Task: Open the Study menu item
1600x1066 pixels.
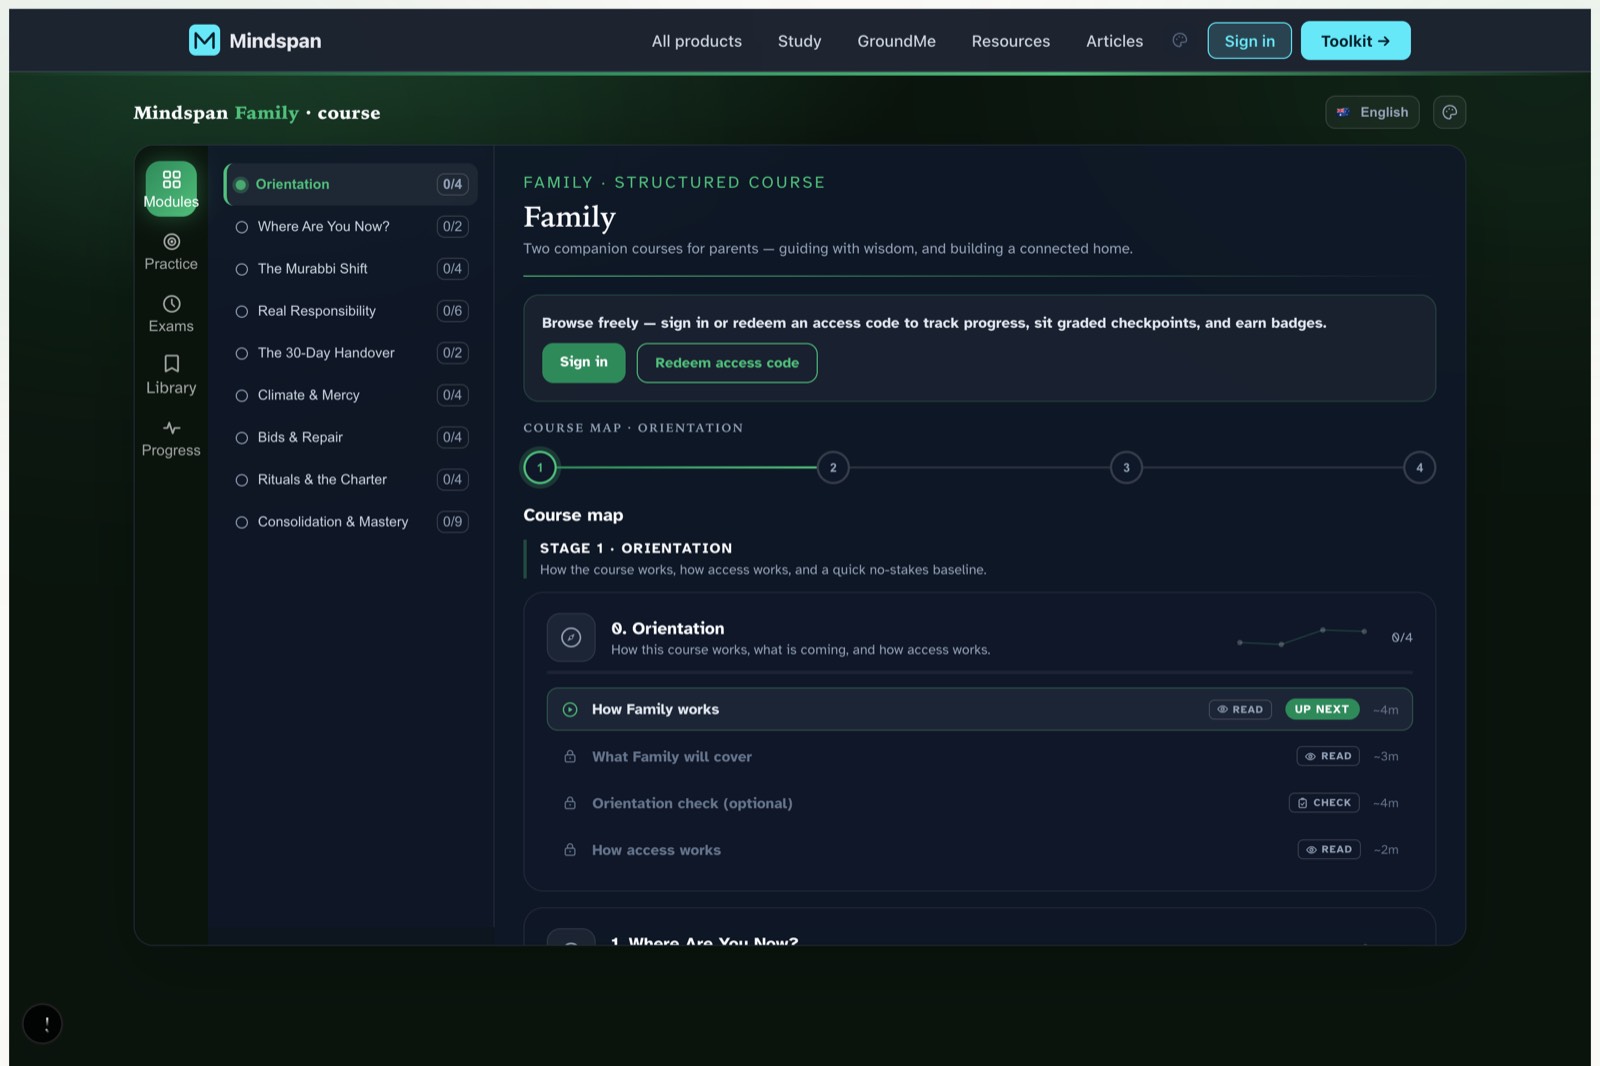Action: [799, 41]
